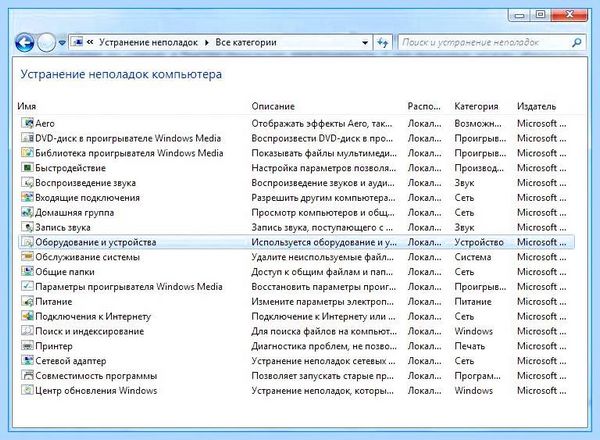Viewport: 600px width, 440px height.
Task: Click the Обслуживание системы icon
Action: (27, 257)
